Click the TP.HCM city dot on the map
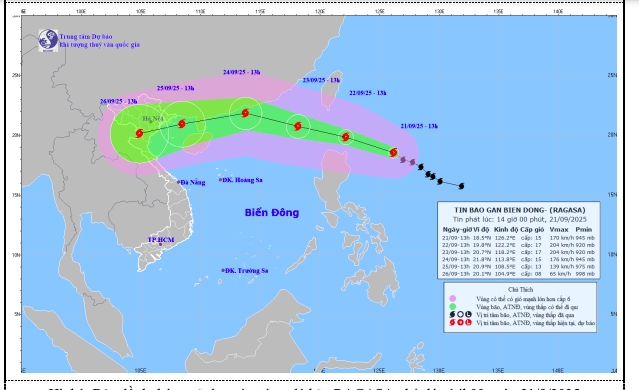 pyautogui.click(x=161, y=245)
